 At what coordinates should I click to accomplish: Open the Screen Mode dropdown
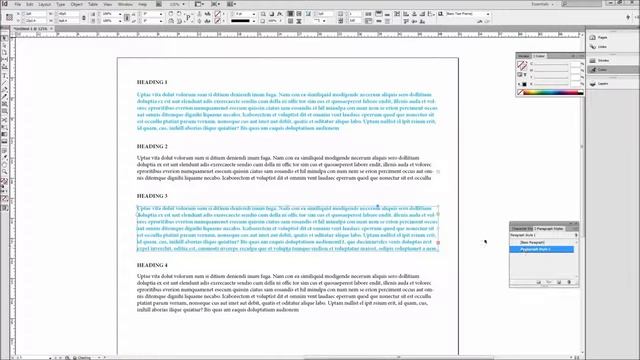(216, 4)
